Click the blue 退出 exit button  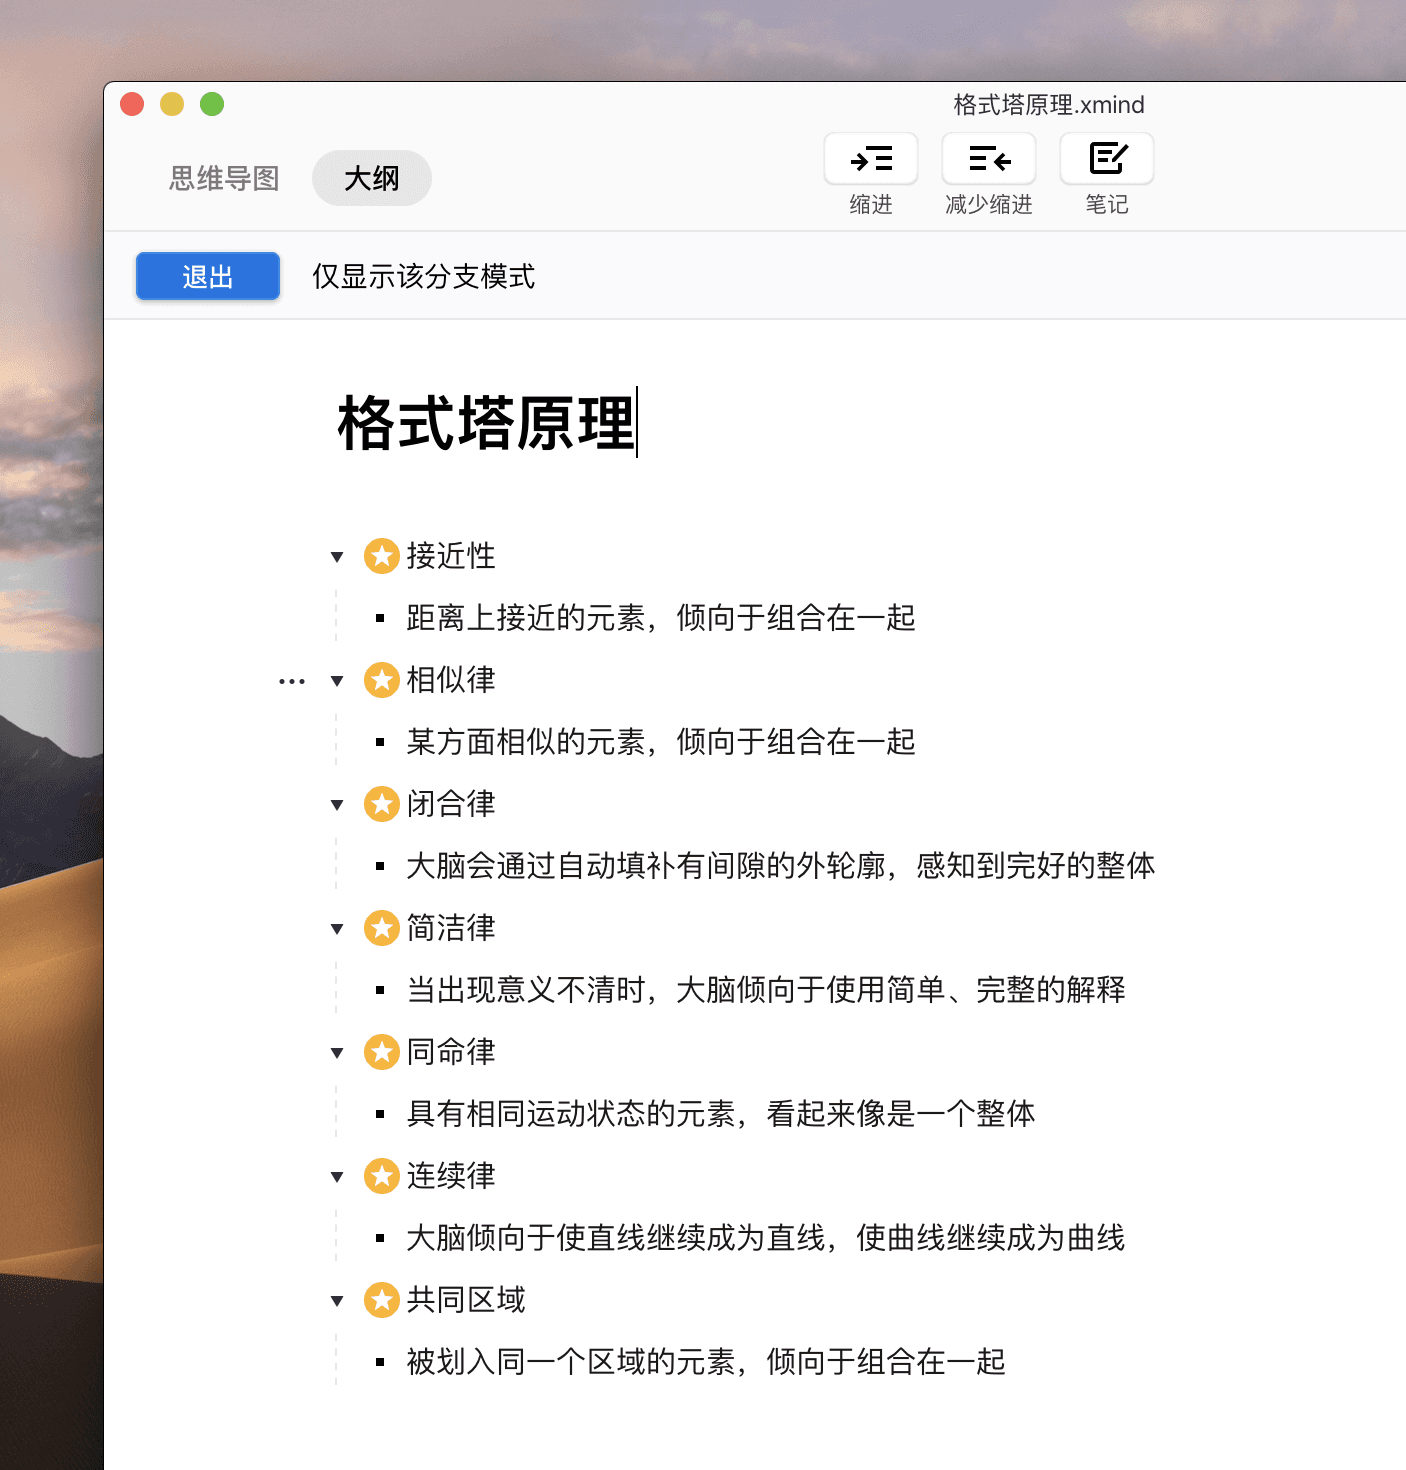(x=207, y=276)
